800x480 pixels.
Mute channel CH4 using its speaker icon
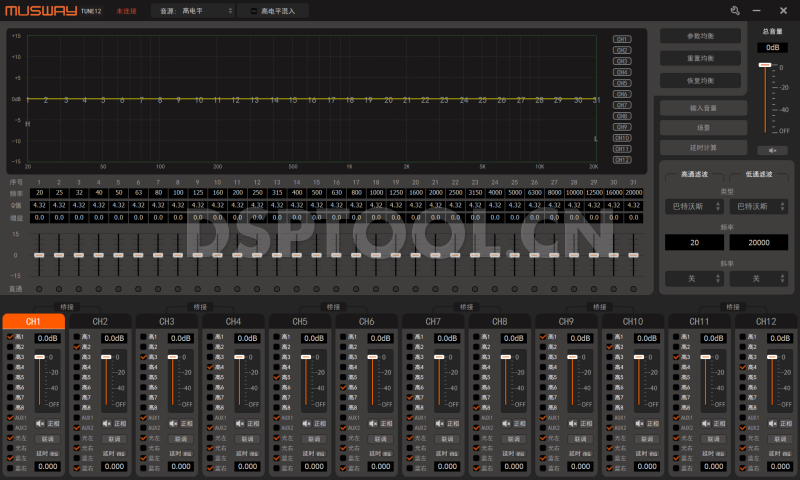click(239, 424)
